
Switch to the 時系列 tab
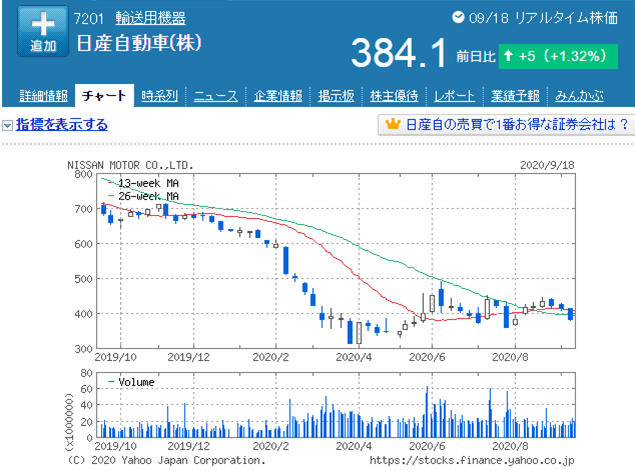click(160, 96)
